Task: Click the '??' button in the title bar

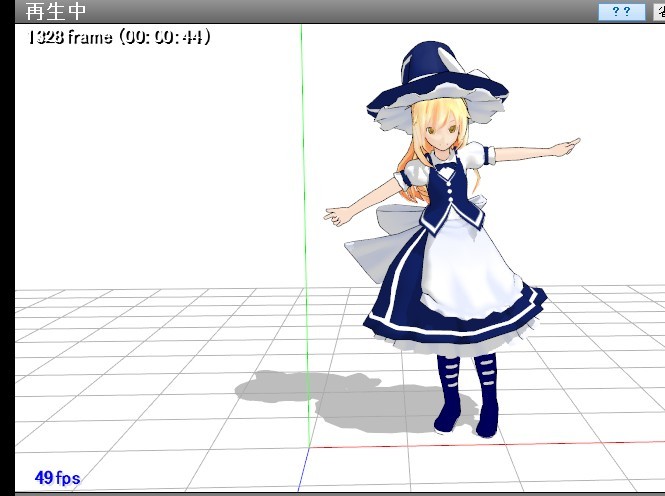Action: (621, 11)
